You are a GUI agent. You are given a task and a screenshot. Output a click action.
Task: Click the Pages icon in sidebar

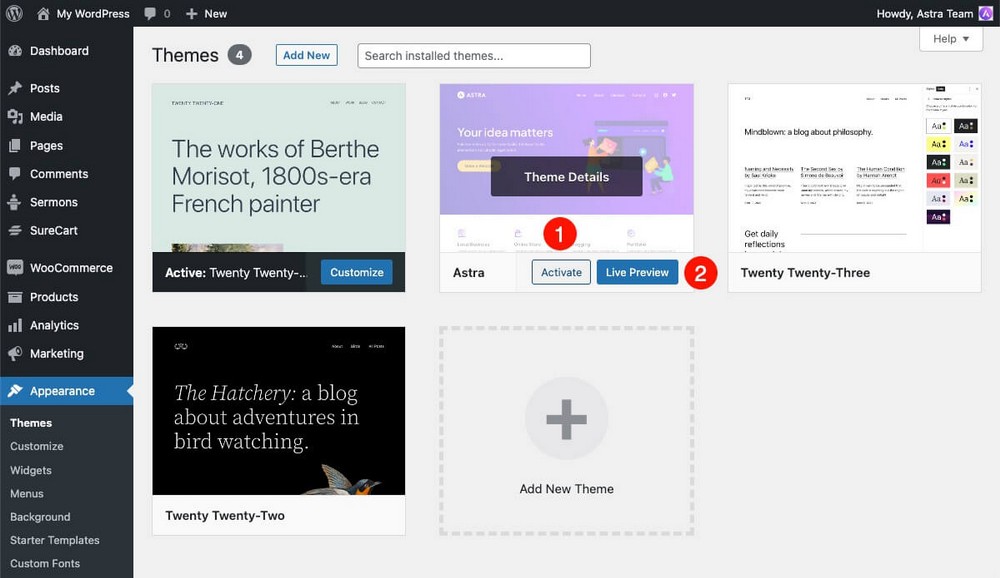coord(15,145)
